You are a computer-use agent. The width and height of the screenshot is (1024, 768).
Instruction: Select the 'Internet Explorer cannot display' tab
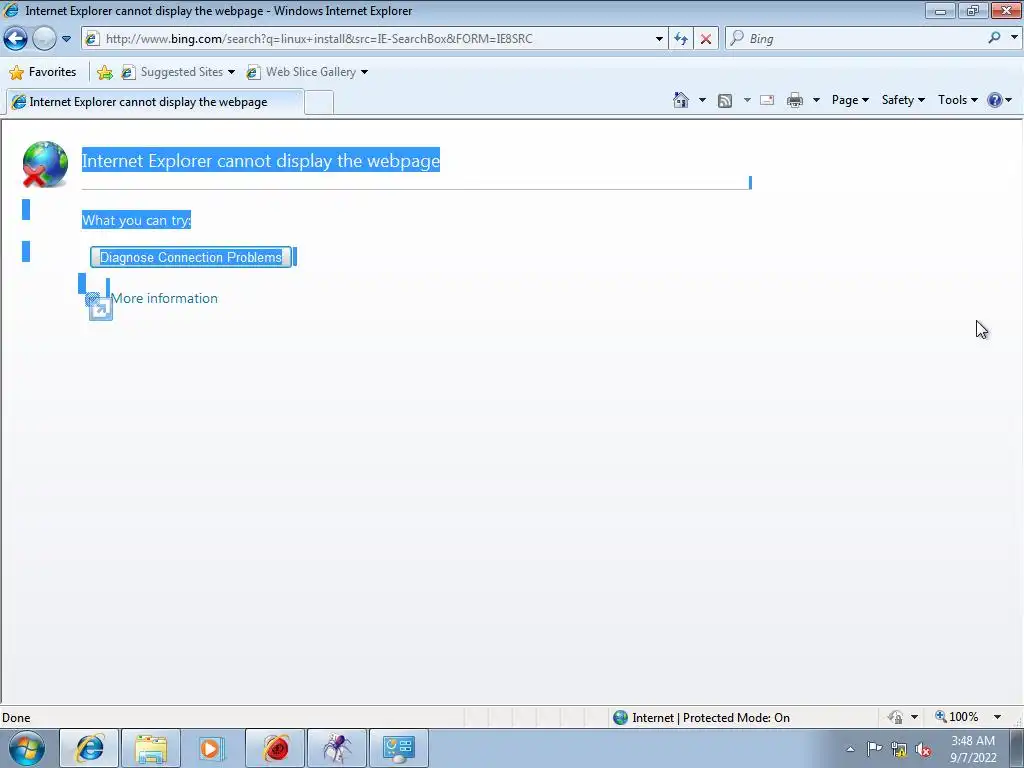coord(155,102)
